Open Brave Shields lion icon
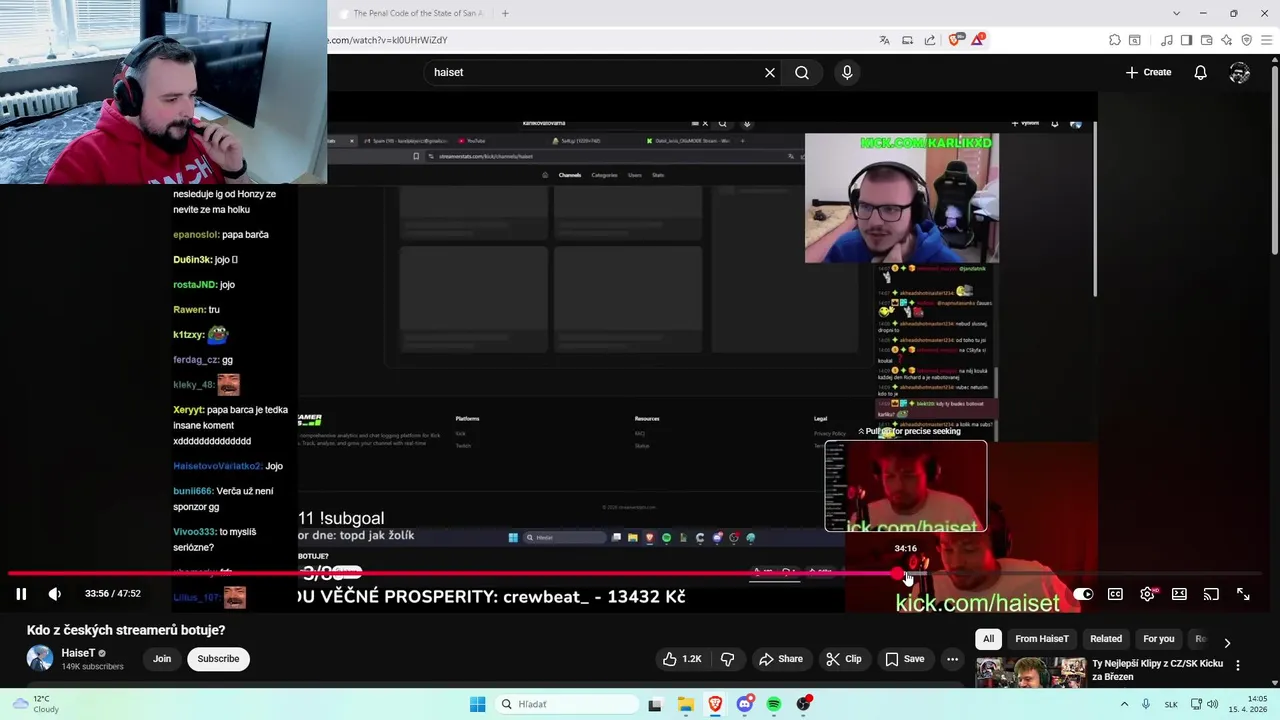 click(x=954, y=40)
